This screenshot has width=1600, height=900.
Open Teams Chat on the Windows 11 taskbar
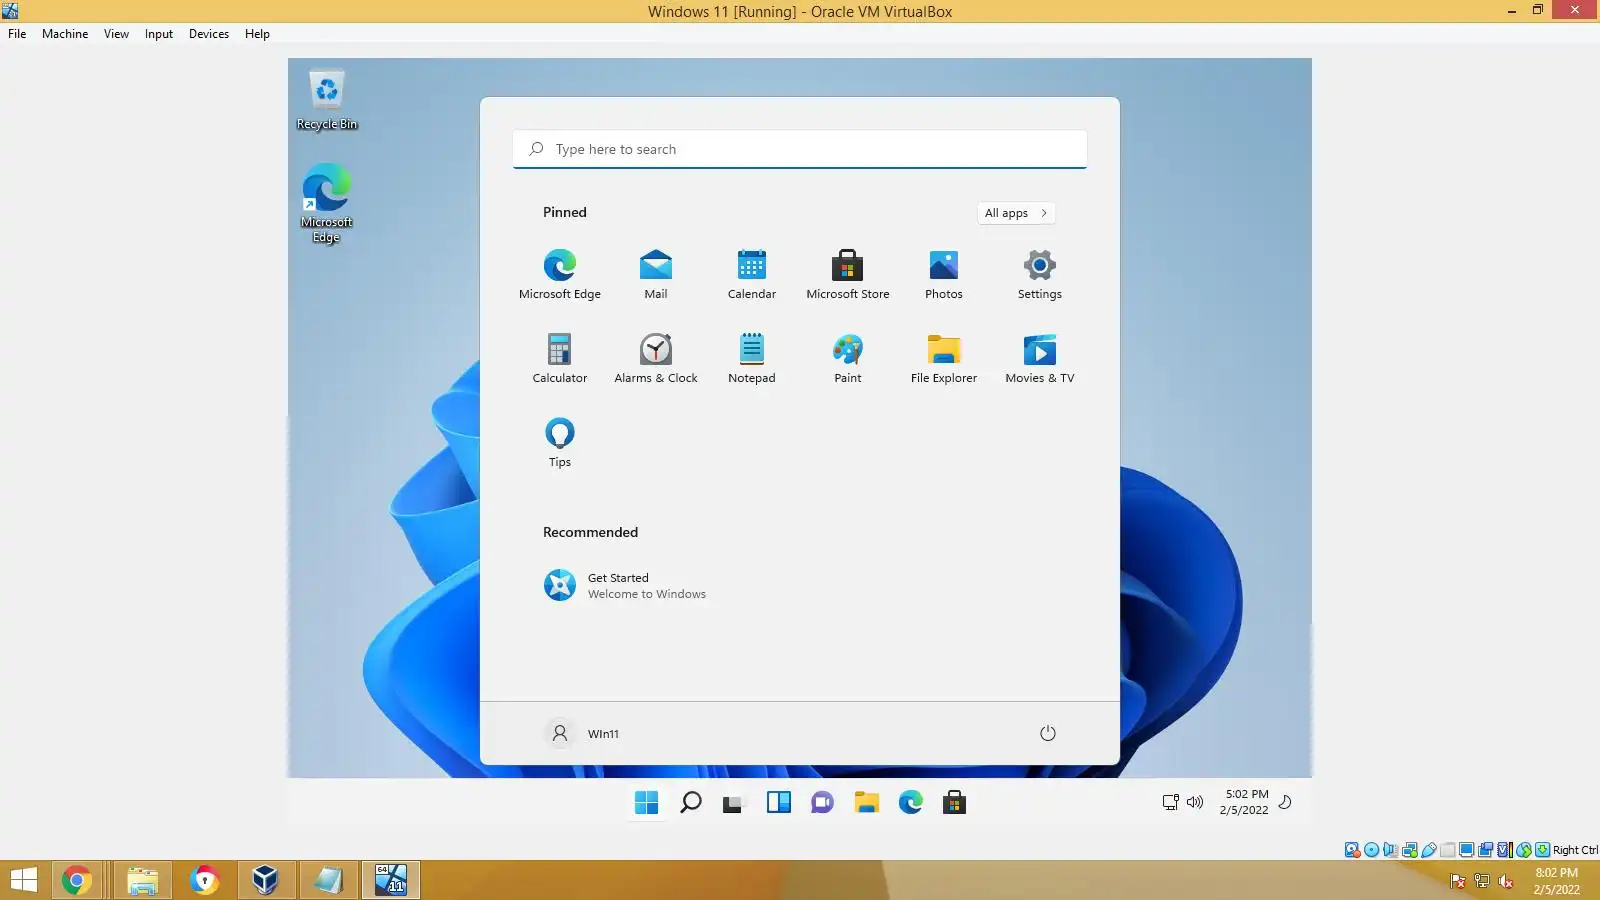[x=823, y=802]
